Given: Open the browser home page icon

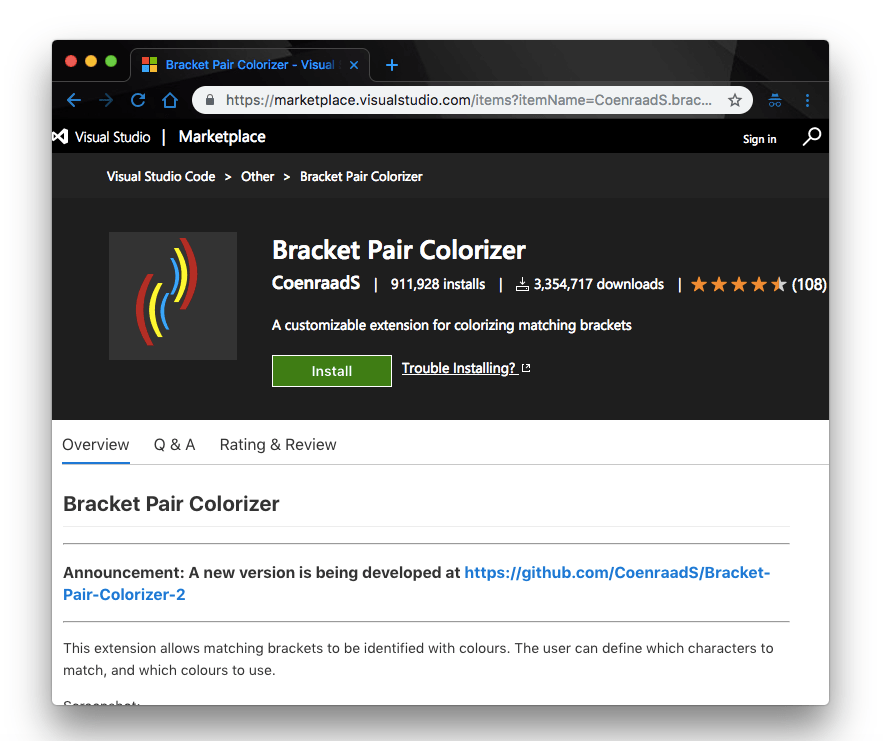Looking at the screenshot, I should click(x=170, y=100).
